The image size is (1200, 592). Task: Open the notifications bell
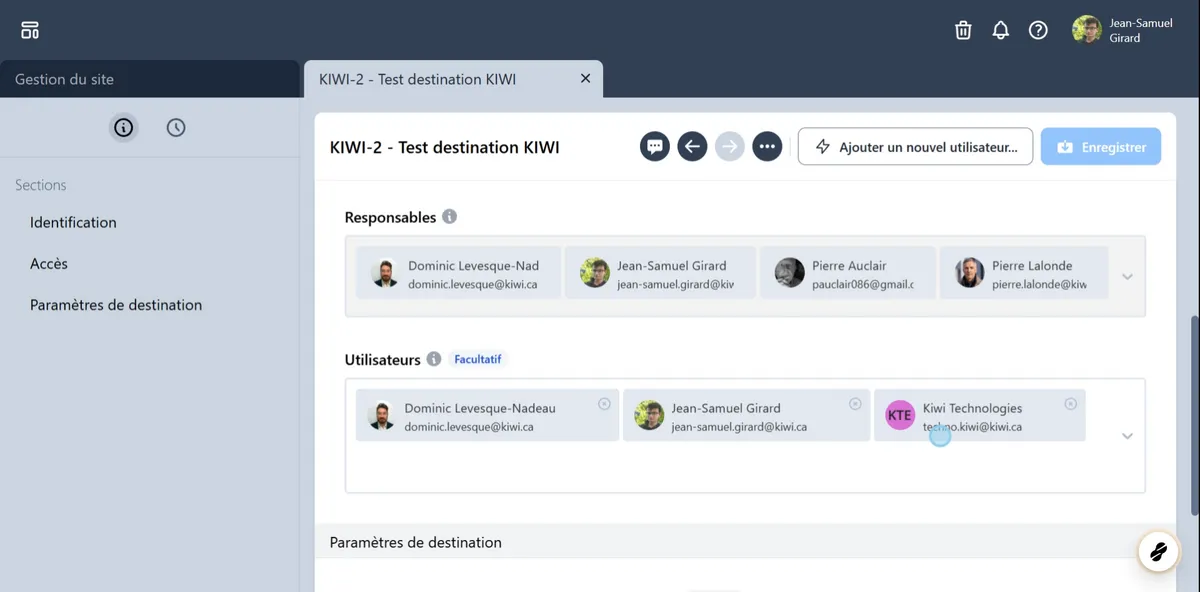click(x=1001, y=30)
